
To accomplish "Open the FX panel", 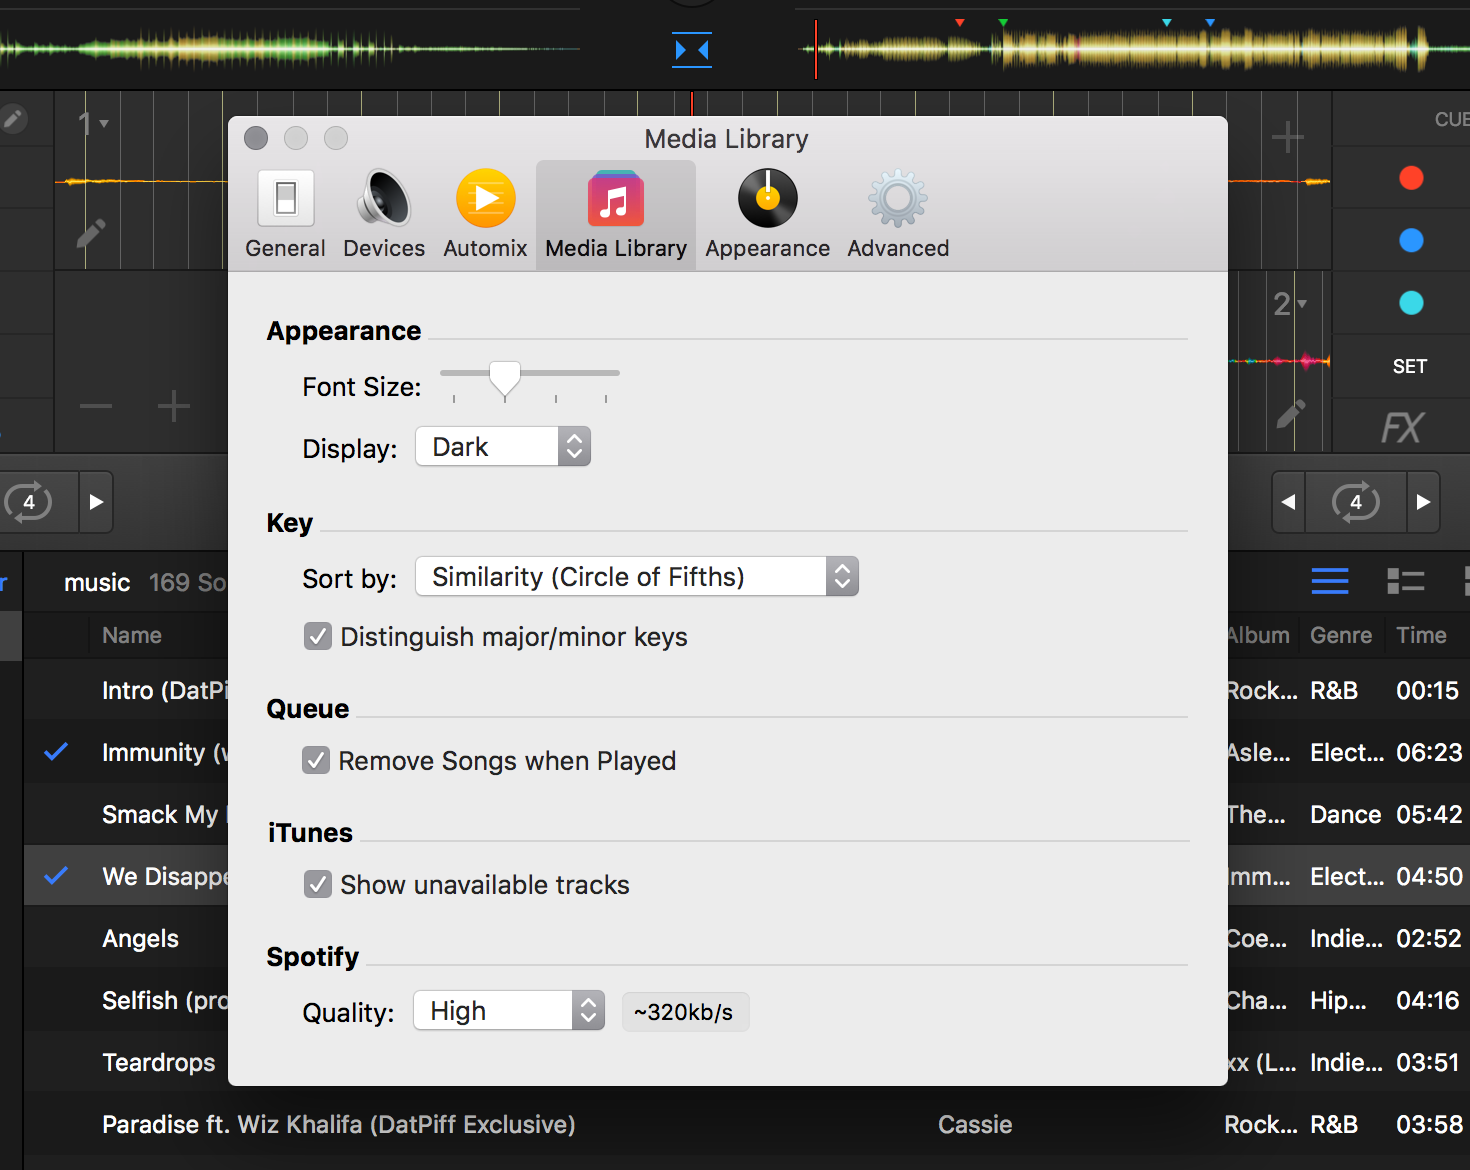I will coord(1402,428).
